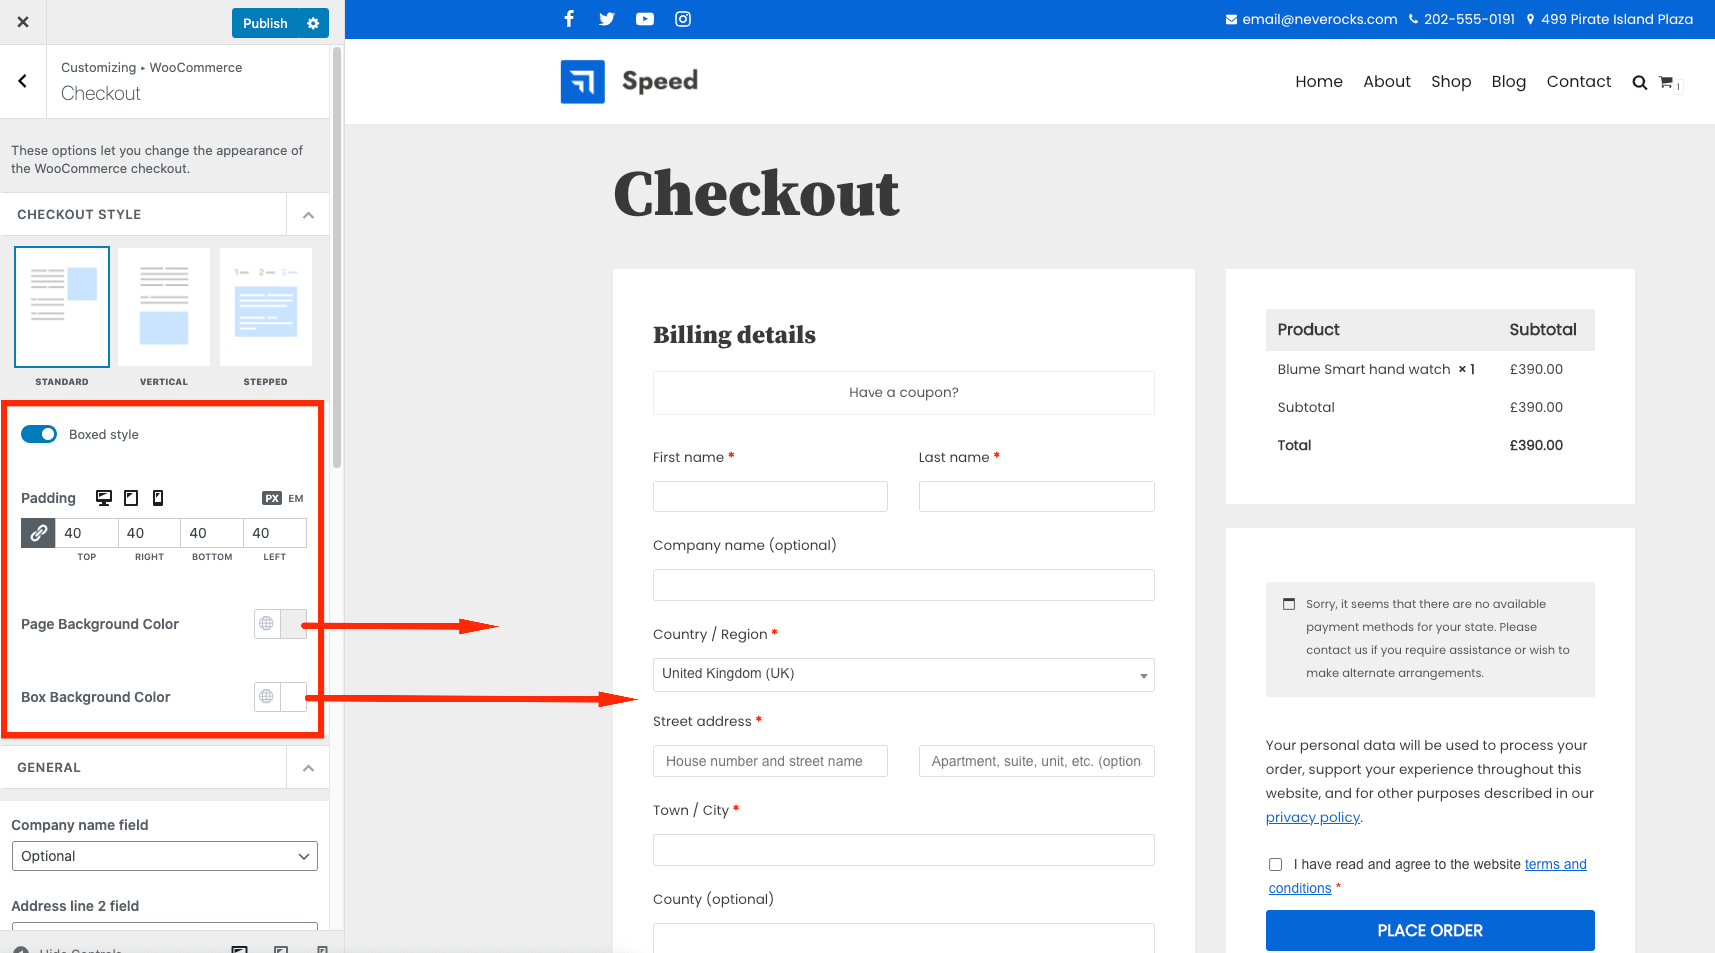Viewport: 1715px width, 953px height.
Task: Click the Instagram icon in header
Action: (683, 19)
